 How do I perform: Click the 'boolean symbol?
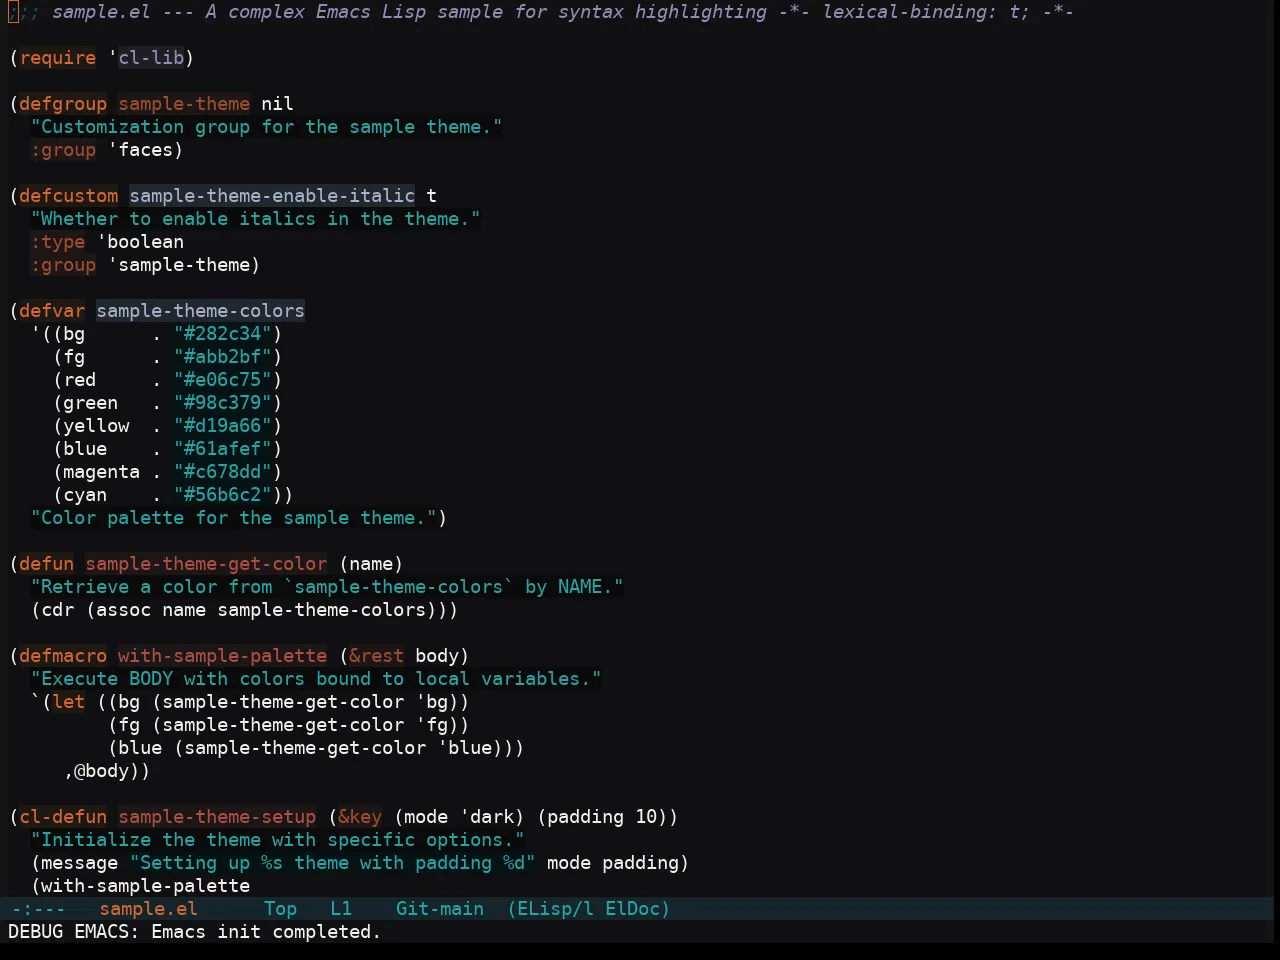140,242
